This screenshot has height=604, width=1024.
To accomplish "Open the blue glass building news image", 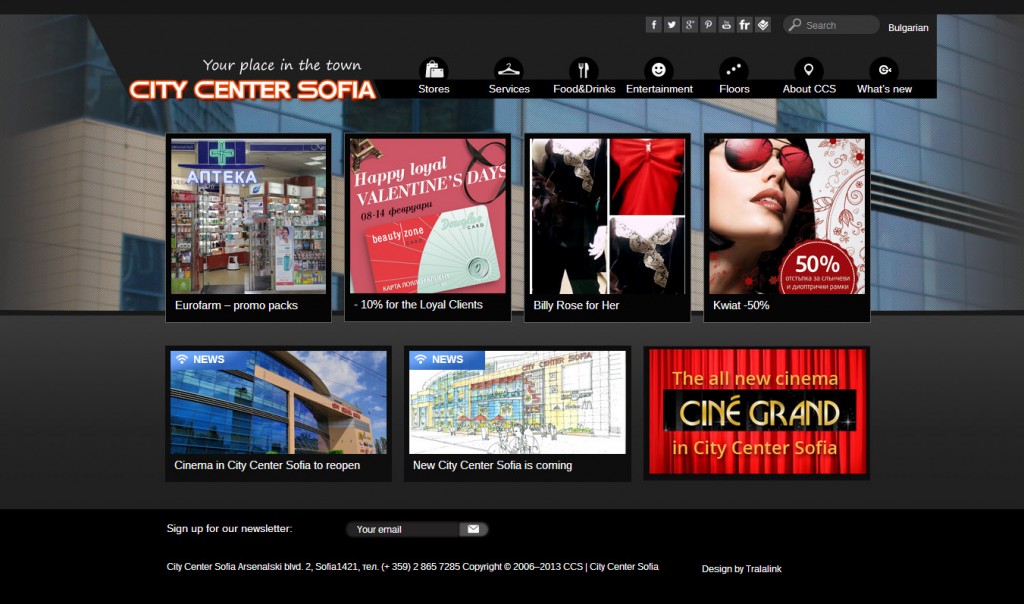I will tap(278, 402).
